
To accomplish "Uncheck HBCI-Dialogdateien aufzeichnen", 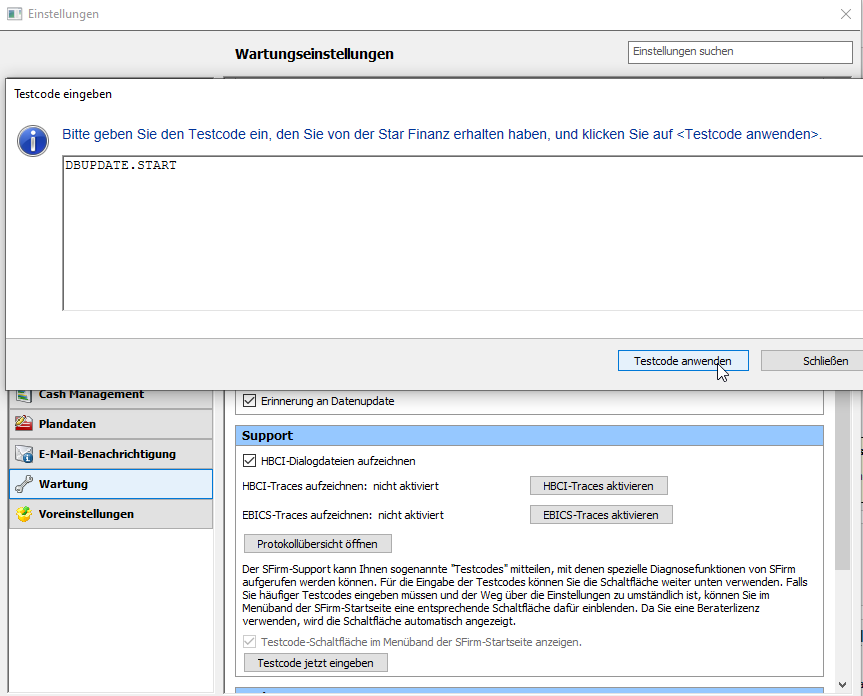I will click(x=250, y=461).
